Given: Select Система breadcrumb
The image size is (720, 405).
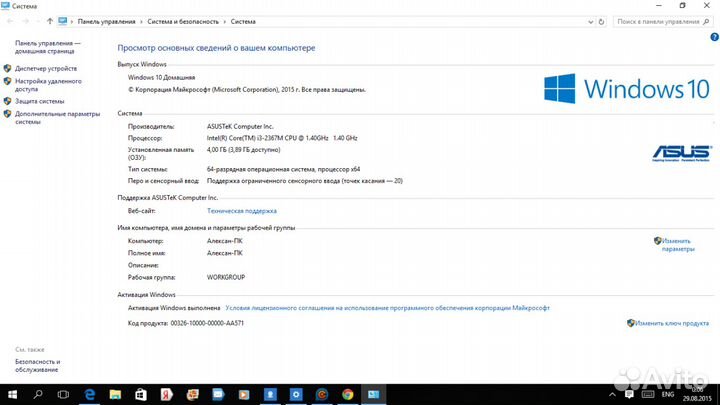Looking at the screenshot, I should [x=243, y=22].
